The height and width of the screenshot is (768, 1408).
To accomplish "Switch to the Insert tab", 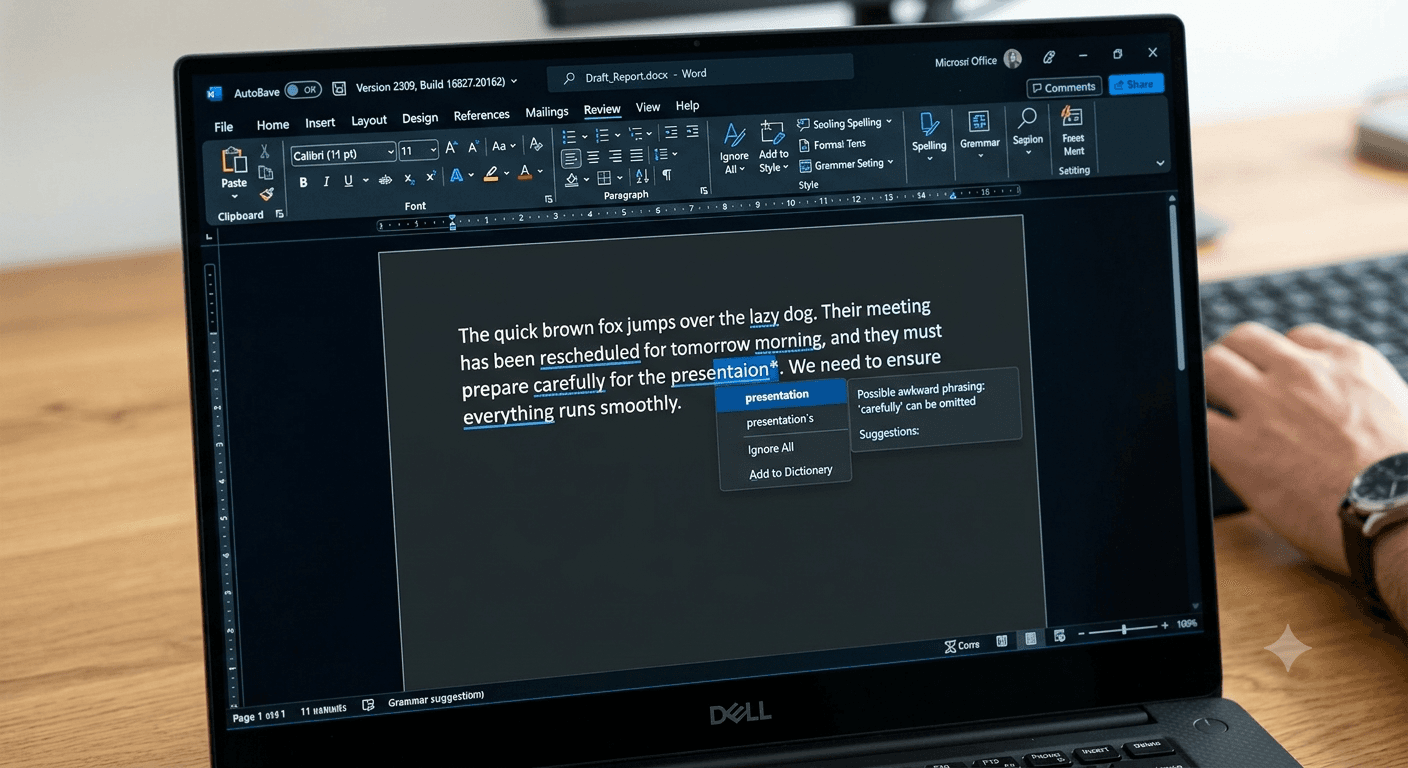I will [x=320, y=123].
